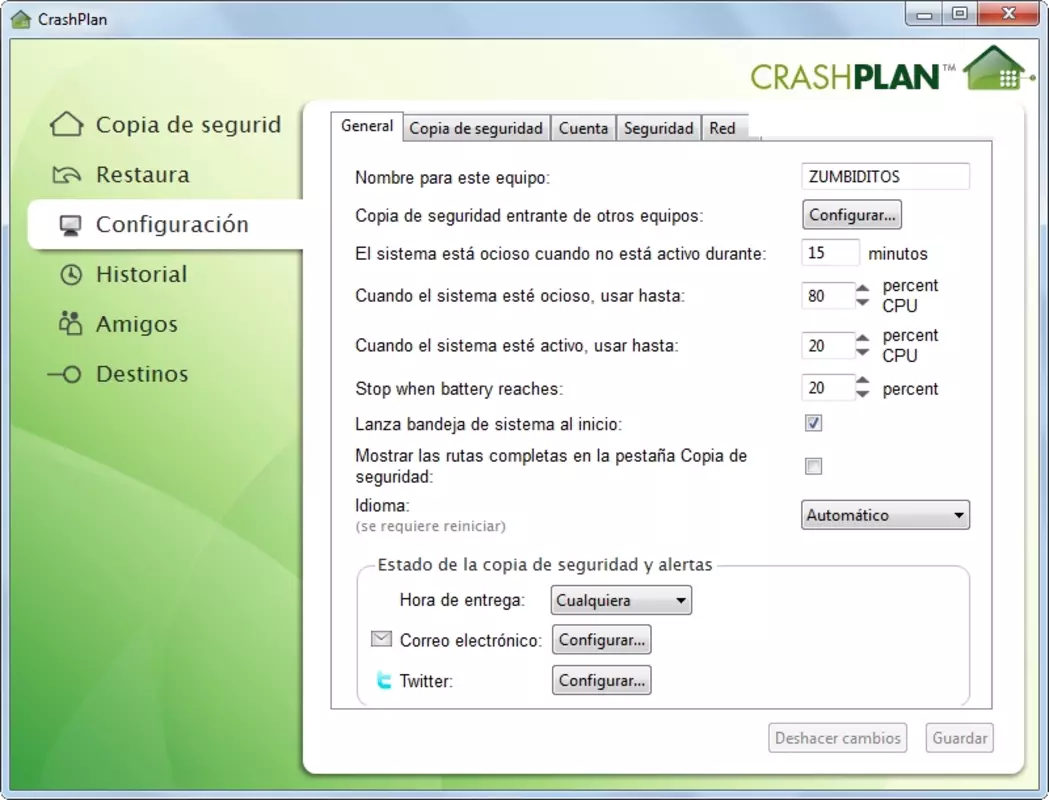Click the people icon beside Amigos

[x=70, y=323]
